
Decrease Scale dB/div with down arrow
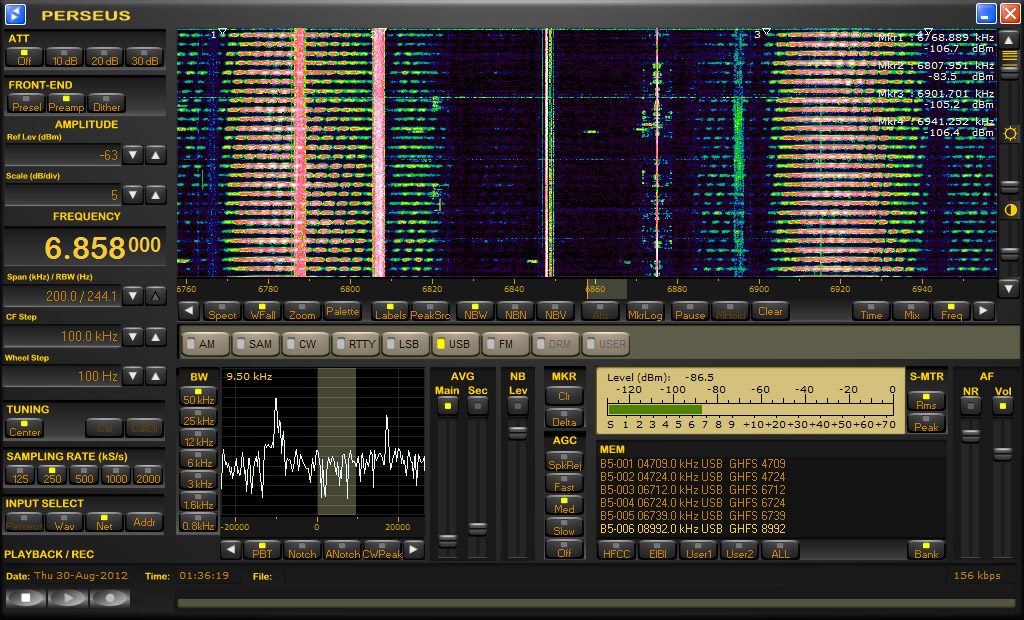pos(133,195)
